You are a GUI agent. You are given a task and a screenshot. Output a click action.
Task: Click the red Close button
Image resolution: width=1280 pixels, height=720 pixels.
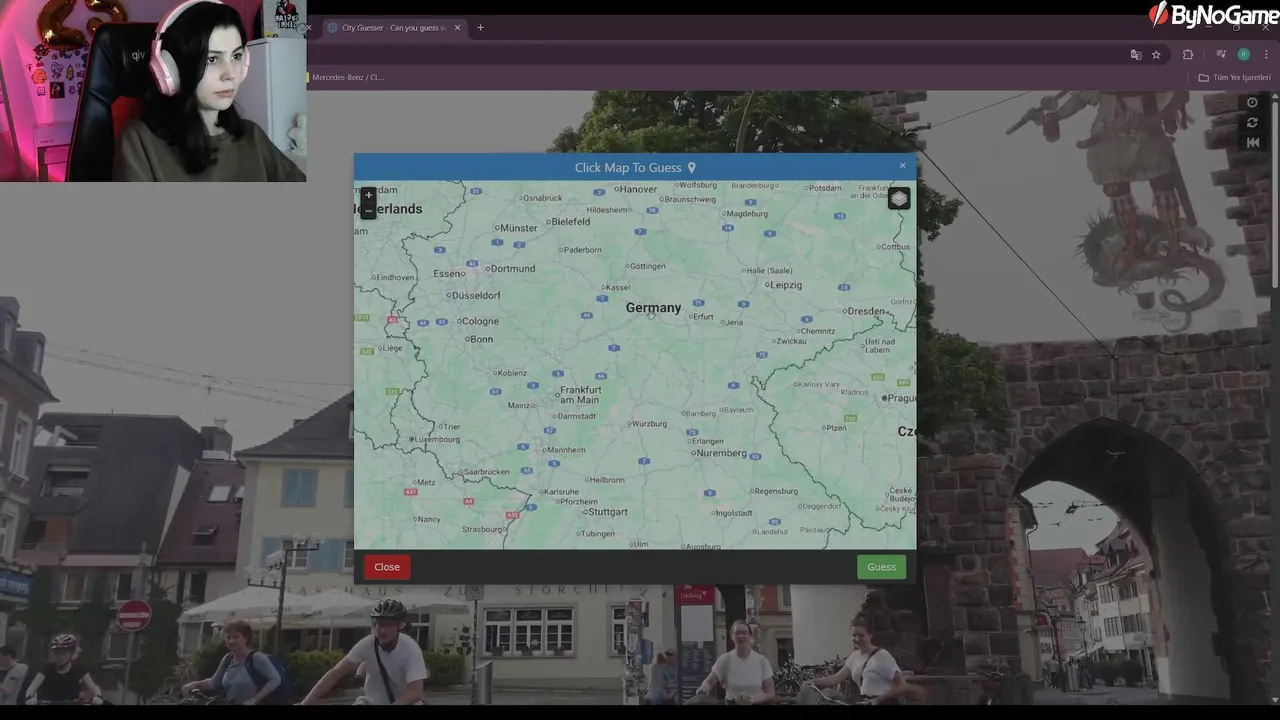point(387,567)
